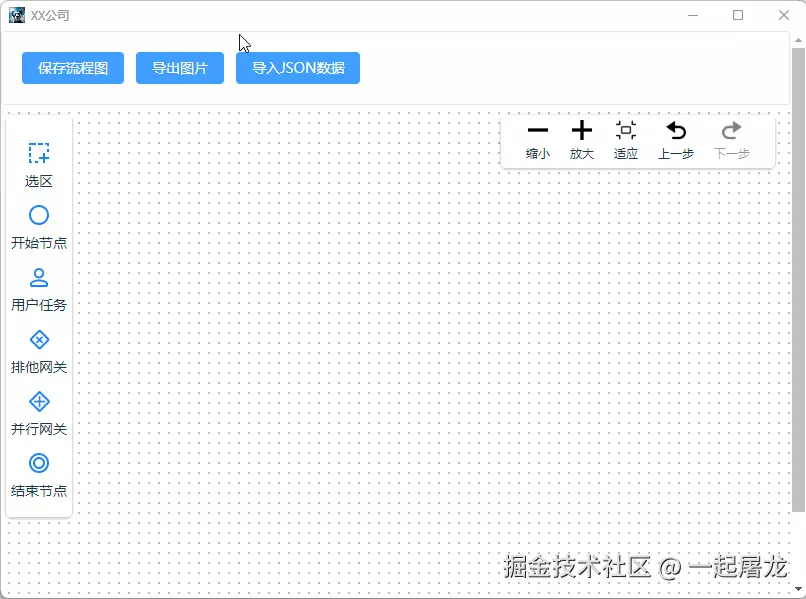Image resolution: width=806 pixels, height=599 pixels.
Task: Click the application logo in the title bar
Action: [x=16, y=15]
